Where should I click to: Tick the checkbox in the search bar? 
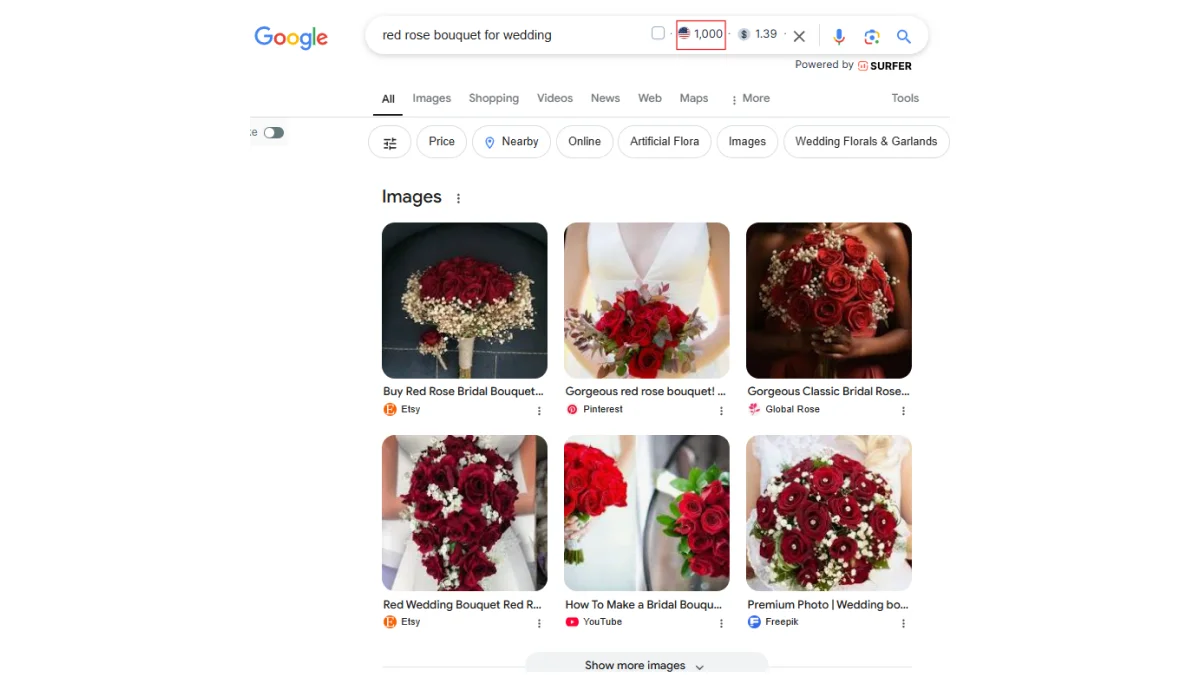[x=658, y=33]
